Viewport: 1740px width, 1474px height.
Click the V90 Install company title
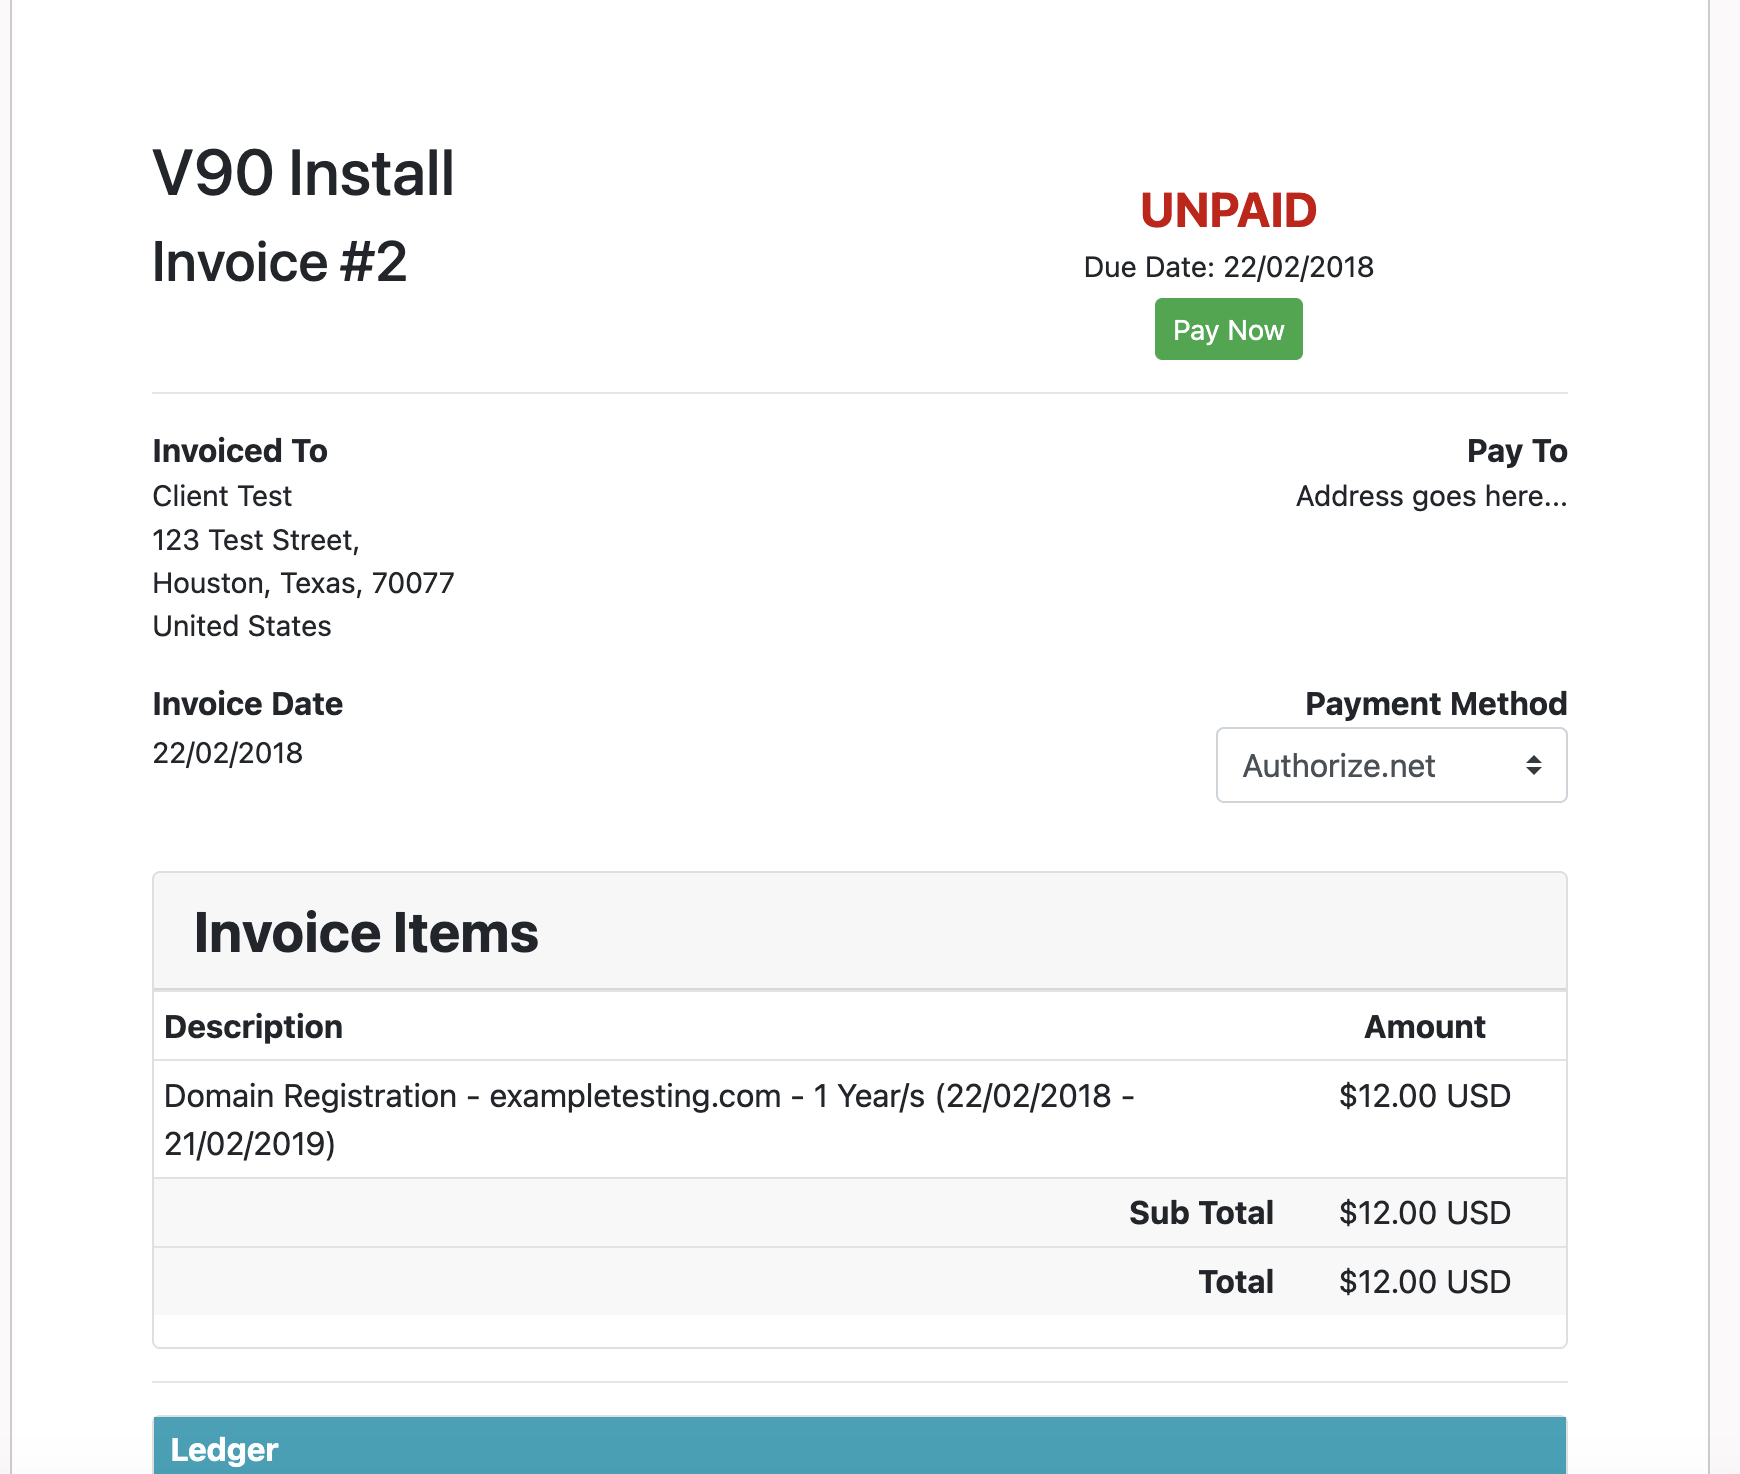(x=303, y=173)
